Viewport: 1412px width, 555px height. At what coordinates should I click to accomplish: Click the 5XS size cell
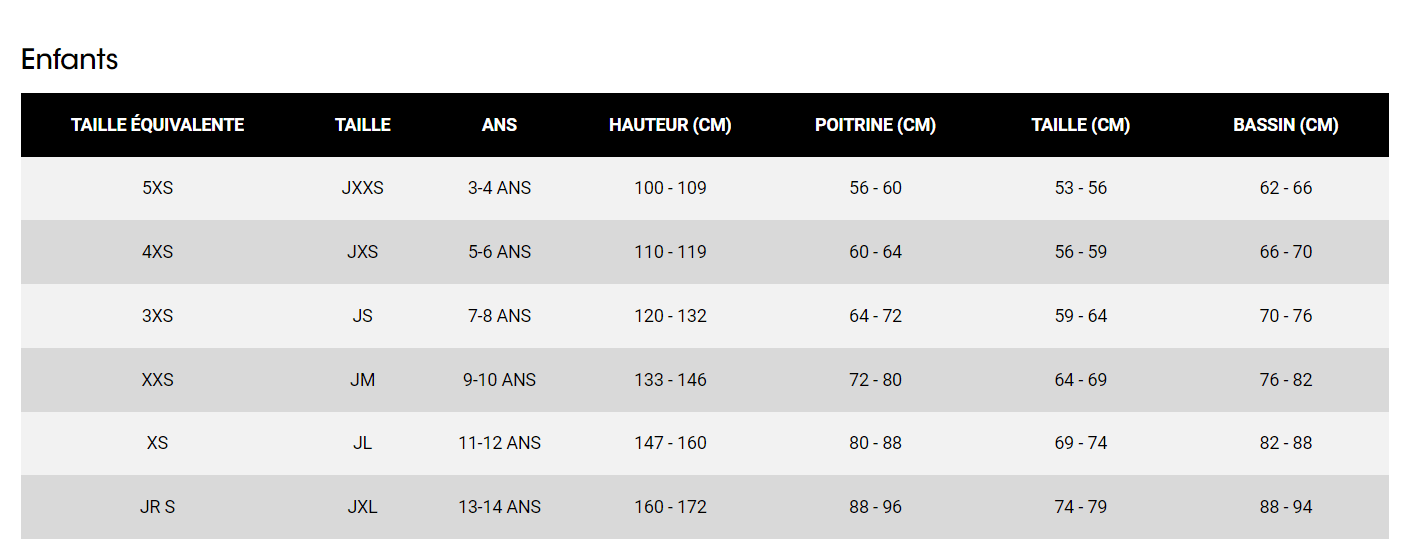pos(157,188)
